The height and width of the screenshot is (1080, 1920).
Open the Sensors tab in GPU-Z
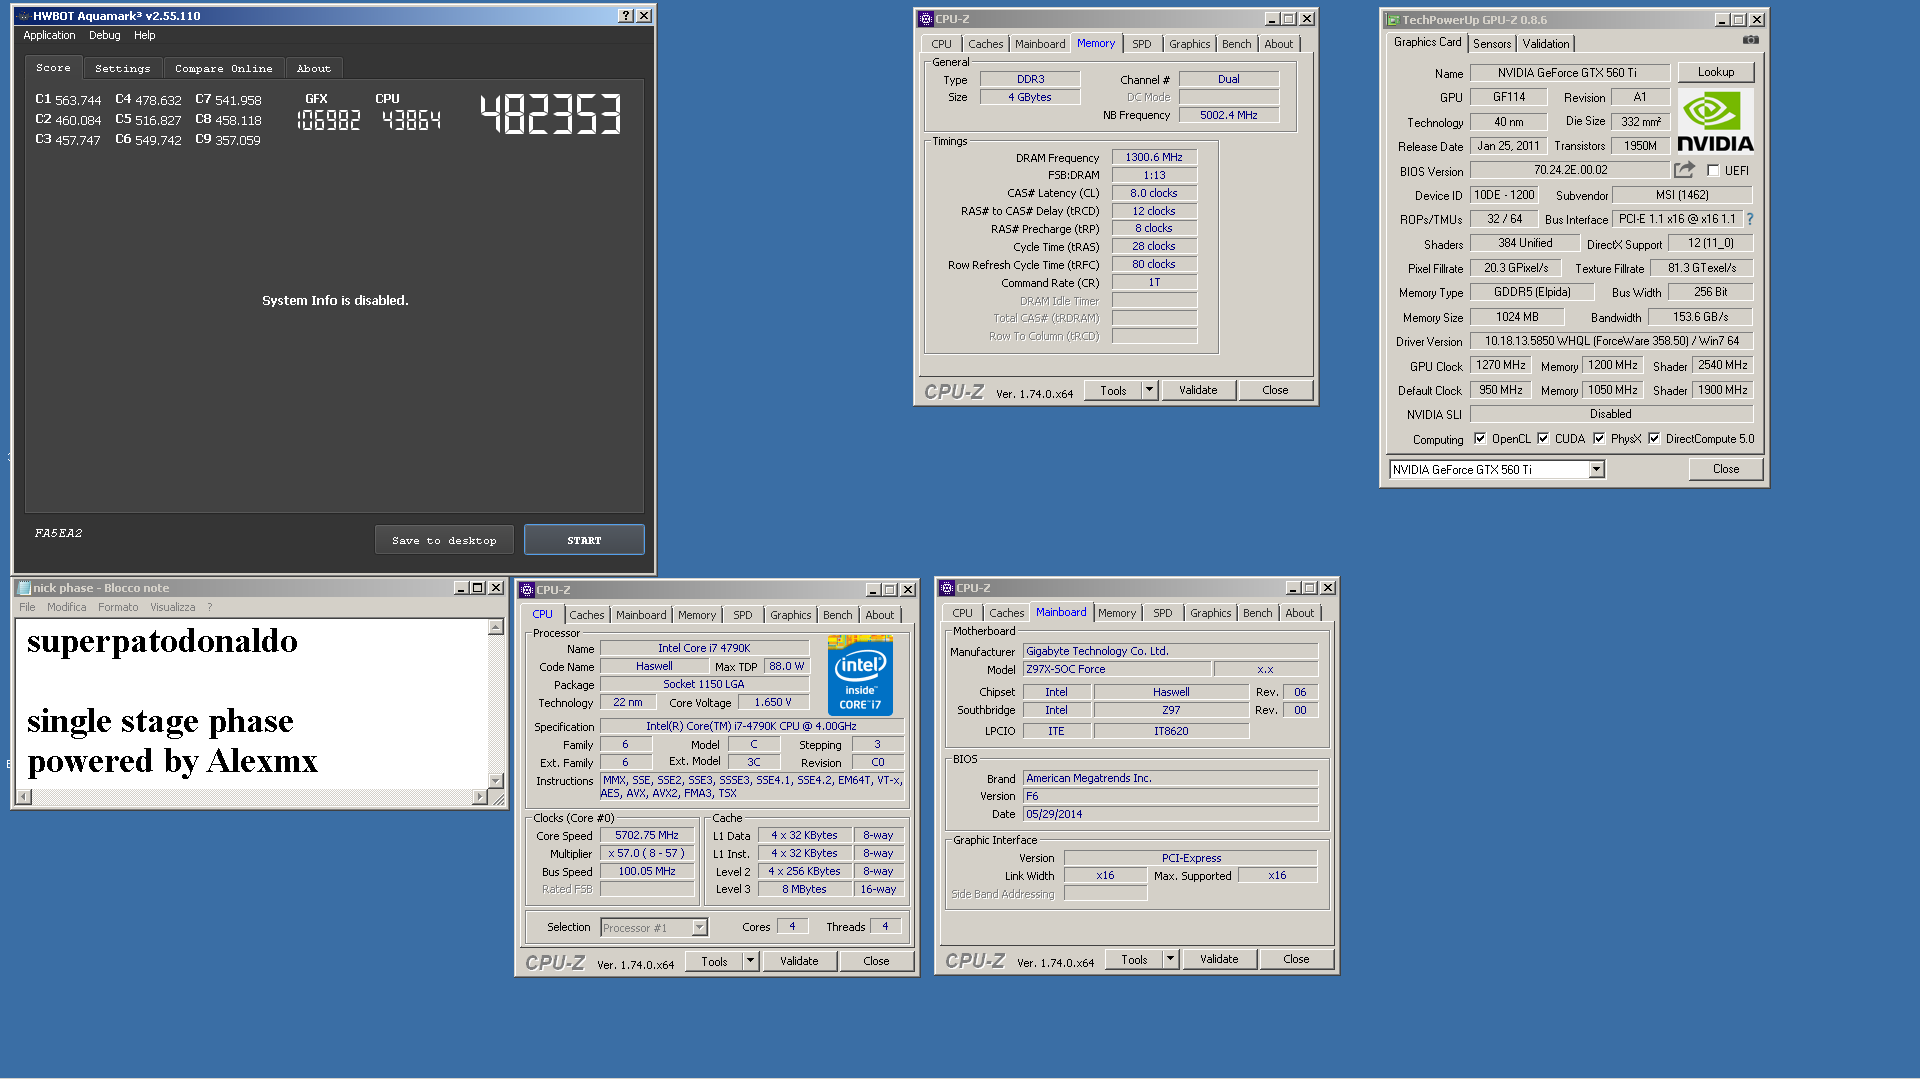coord(1492,44)
